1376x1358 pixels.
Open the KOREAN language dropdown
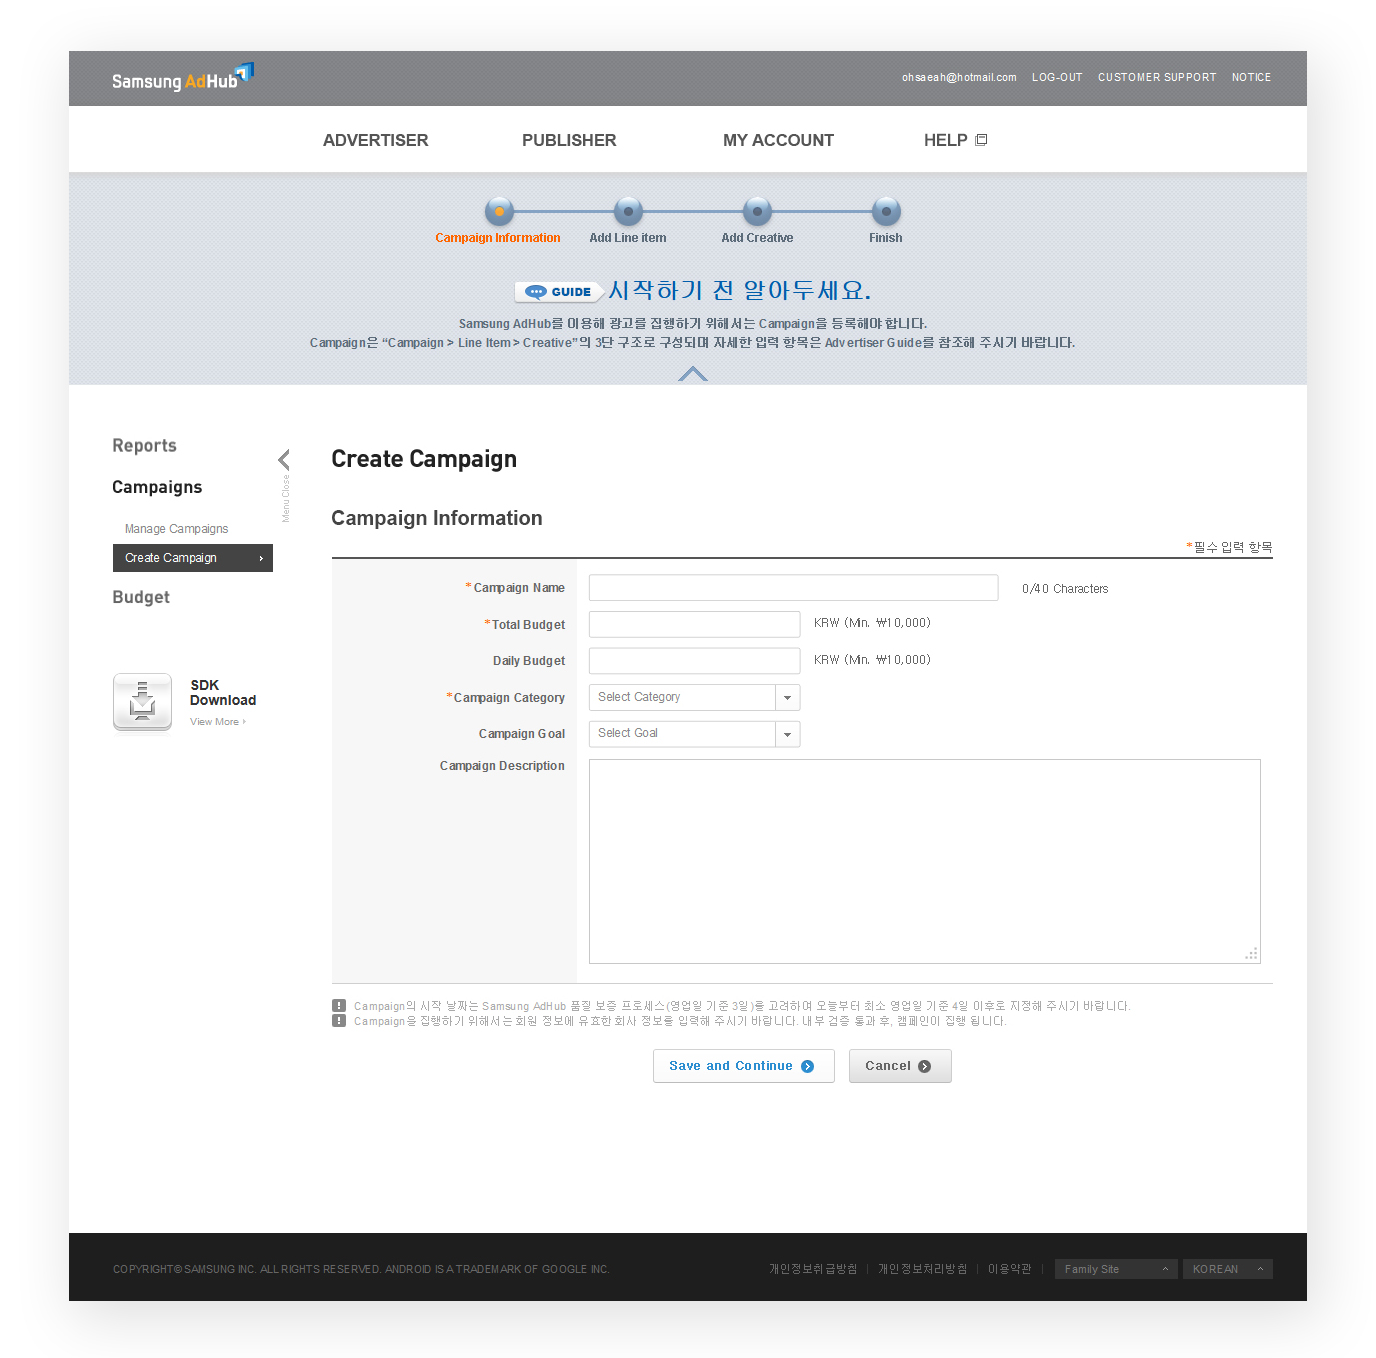pos(1228,1269)
